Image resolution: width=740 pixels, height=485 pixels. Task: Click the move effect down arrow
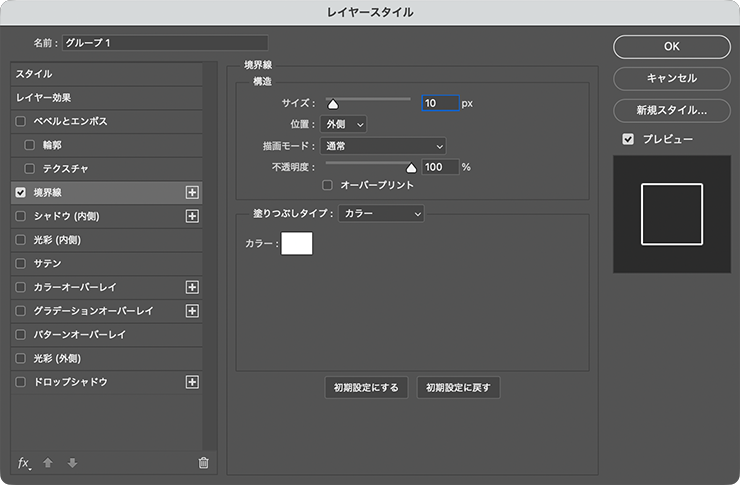(x=72, y=462)
